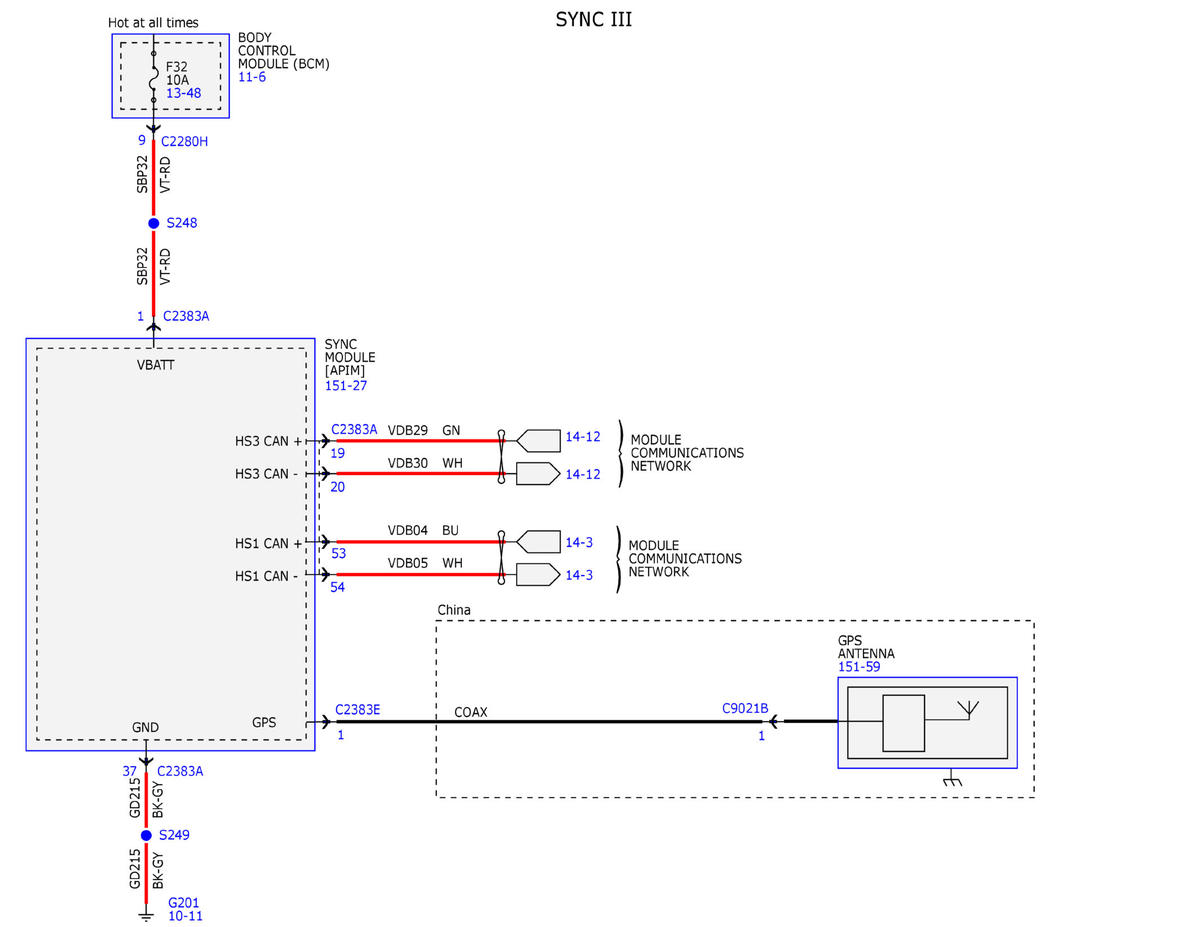Click the 'COAX' cable label

[471, 712]
